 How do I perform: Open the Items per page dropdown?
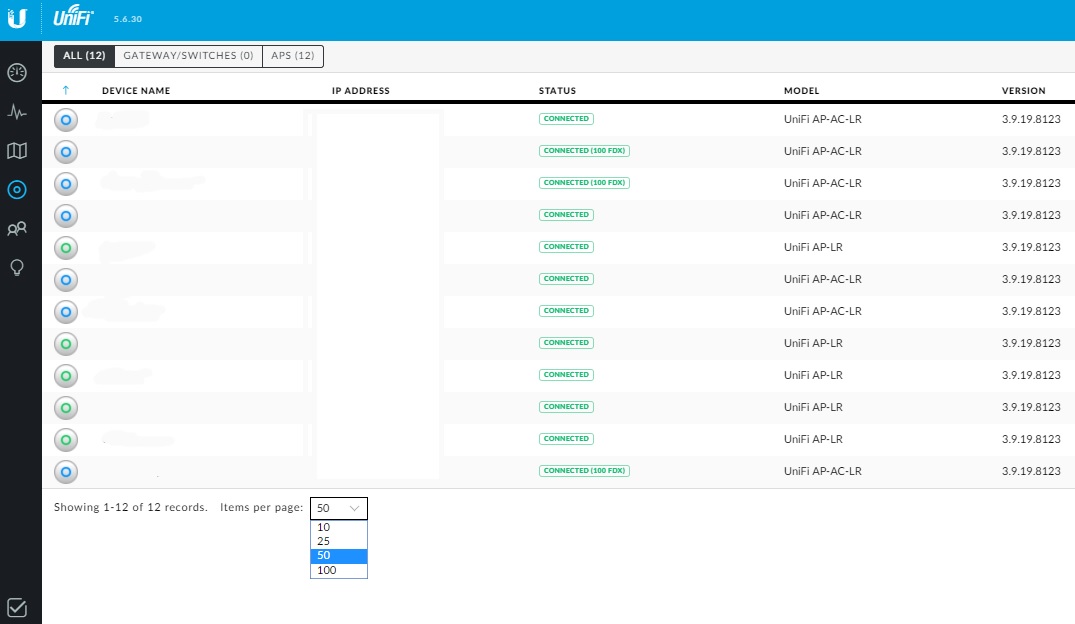(x=339, y=508)
